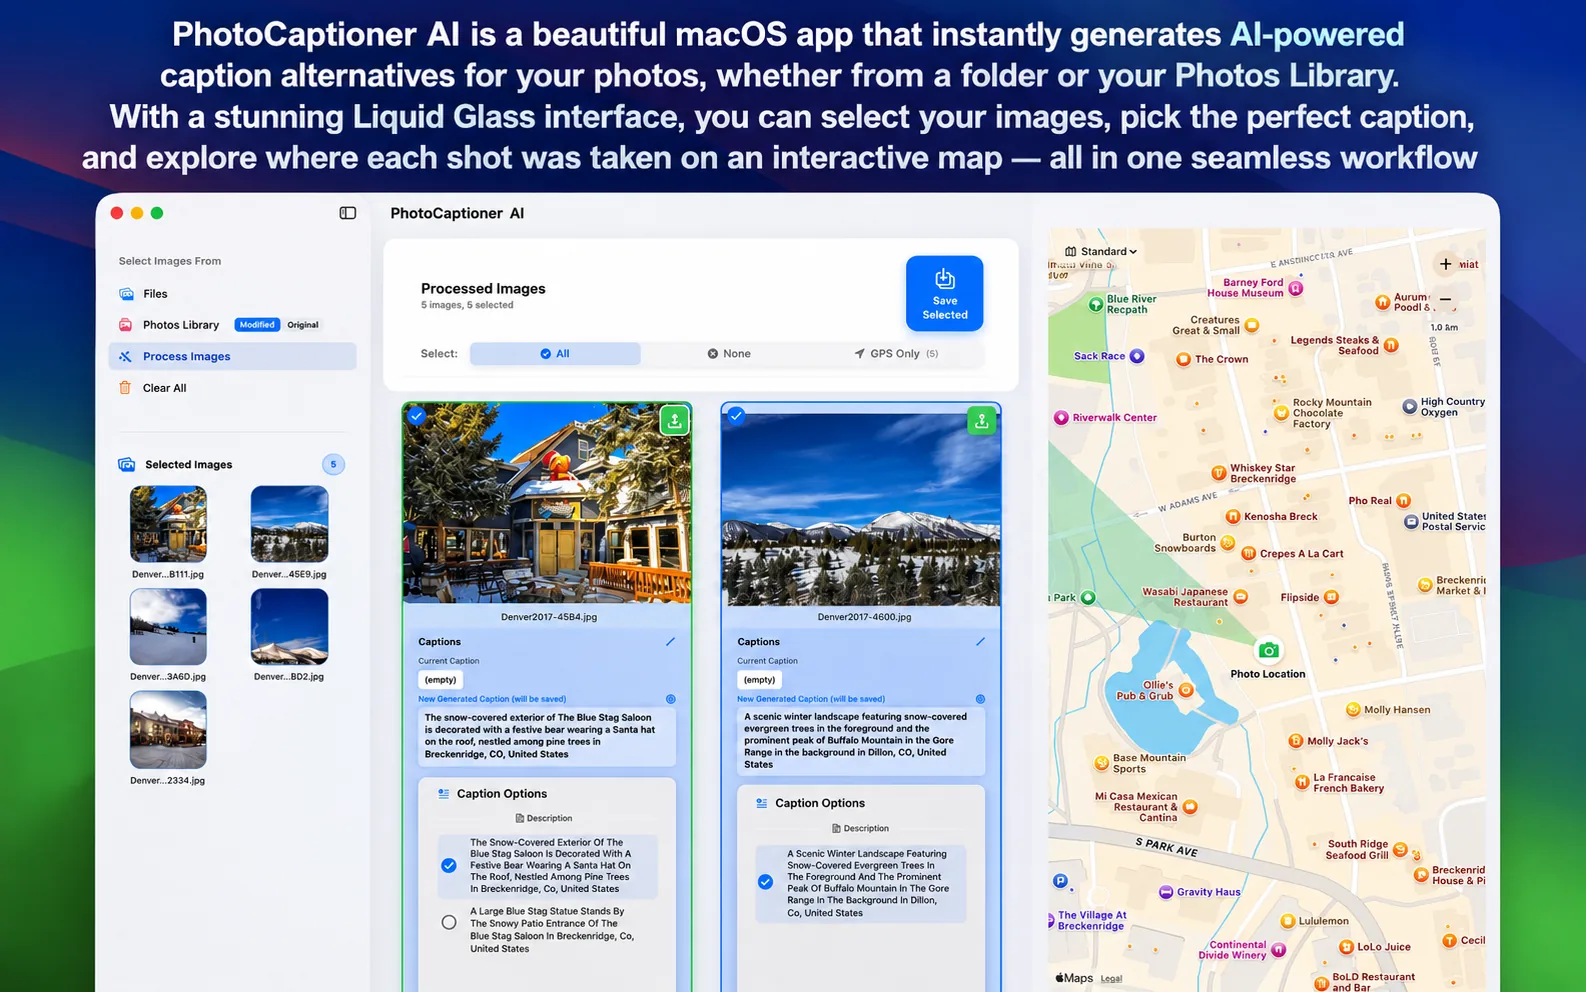
Task: Zoom out the map with minus
Action: (x=1445, y=299)
